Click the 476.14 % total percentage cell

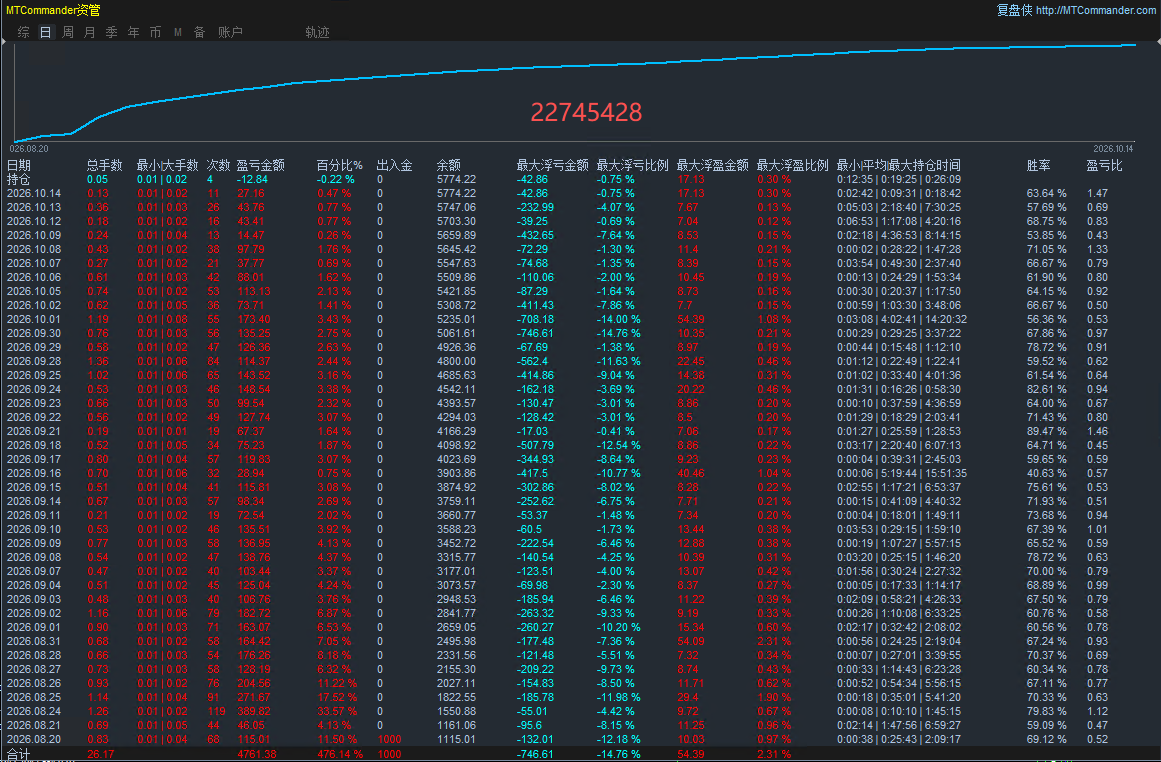point(340,754)
